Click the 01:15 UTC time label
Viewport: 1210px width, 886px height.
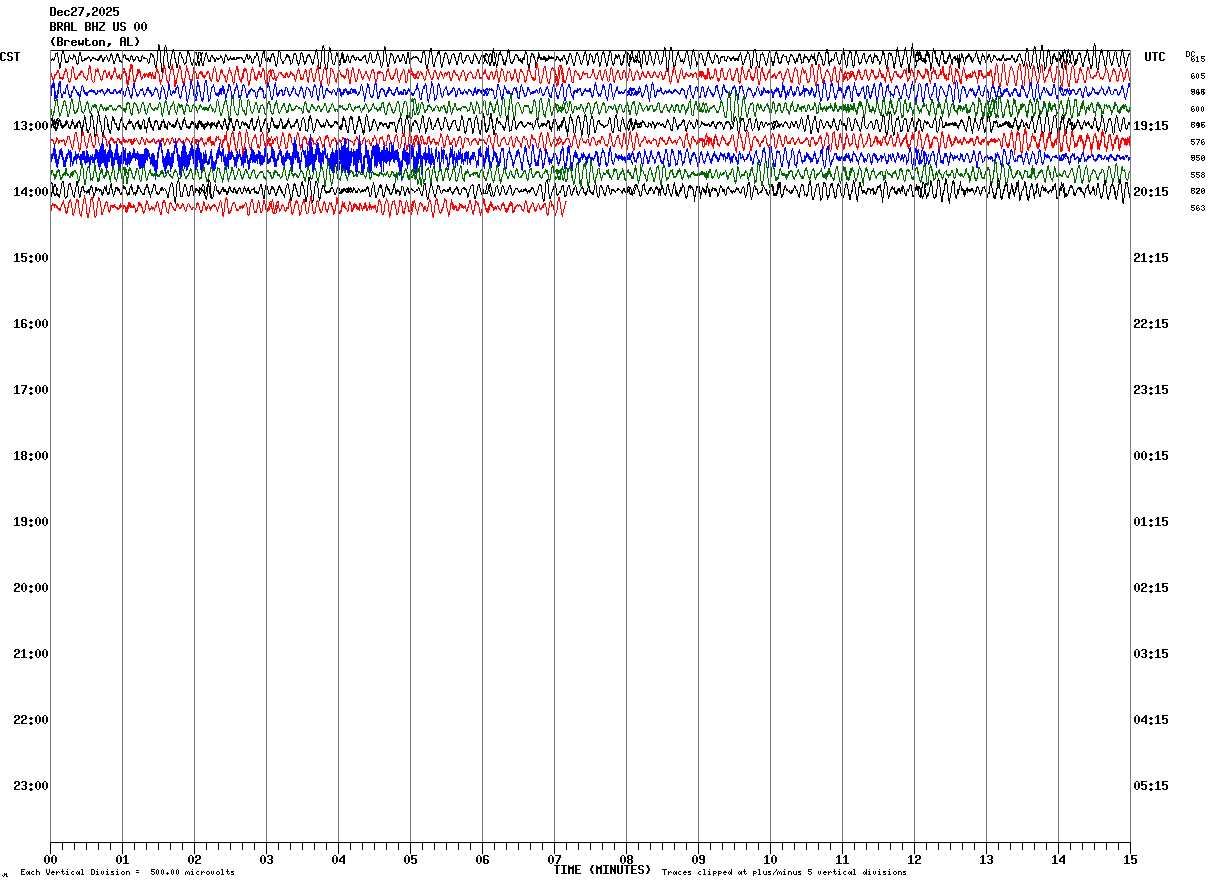[1151, 522]
